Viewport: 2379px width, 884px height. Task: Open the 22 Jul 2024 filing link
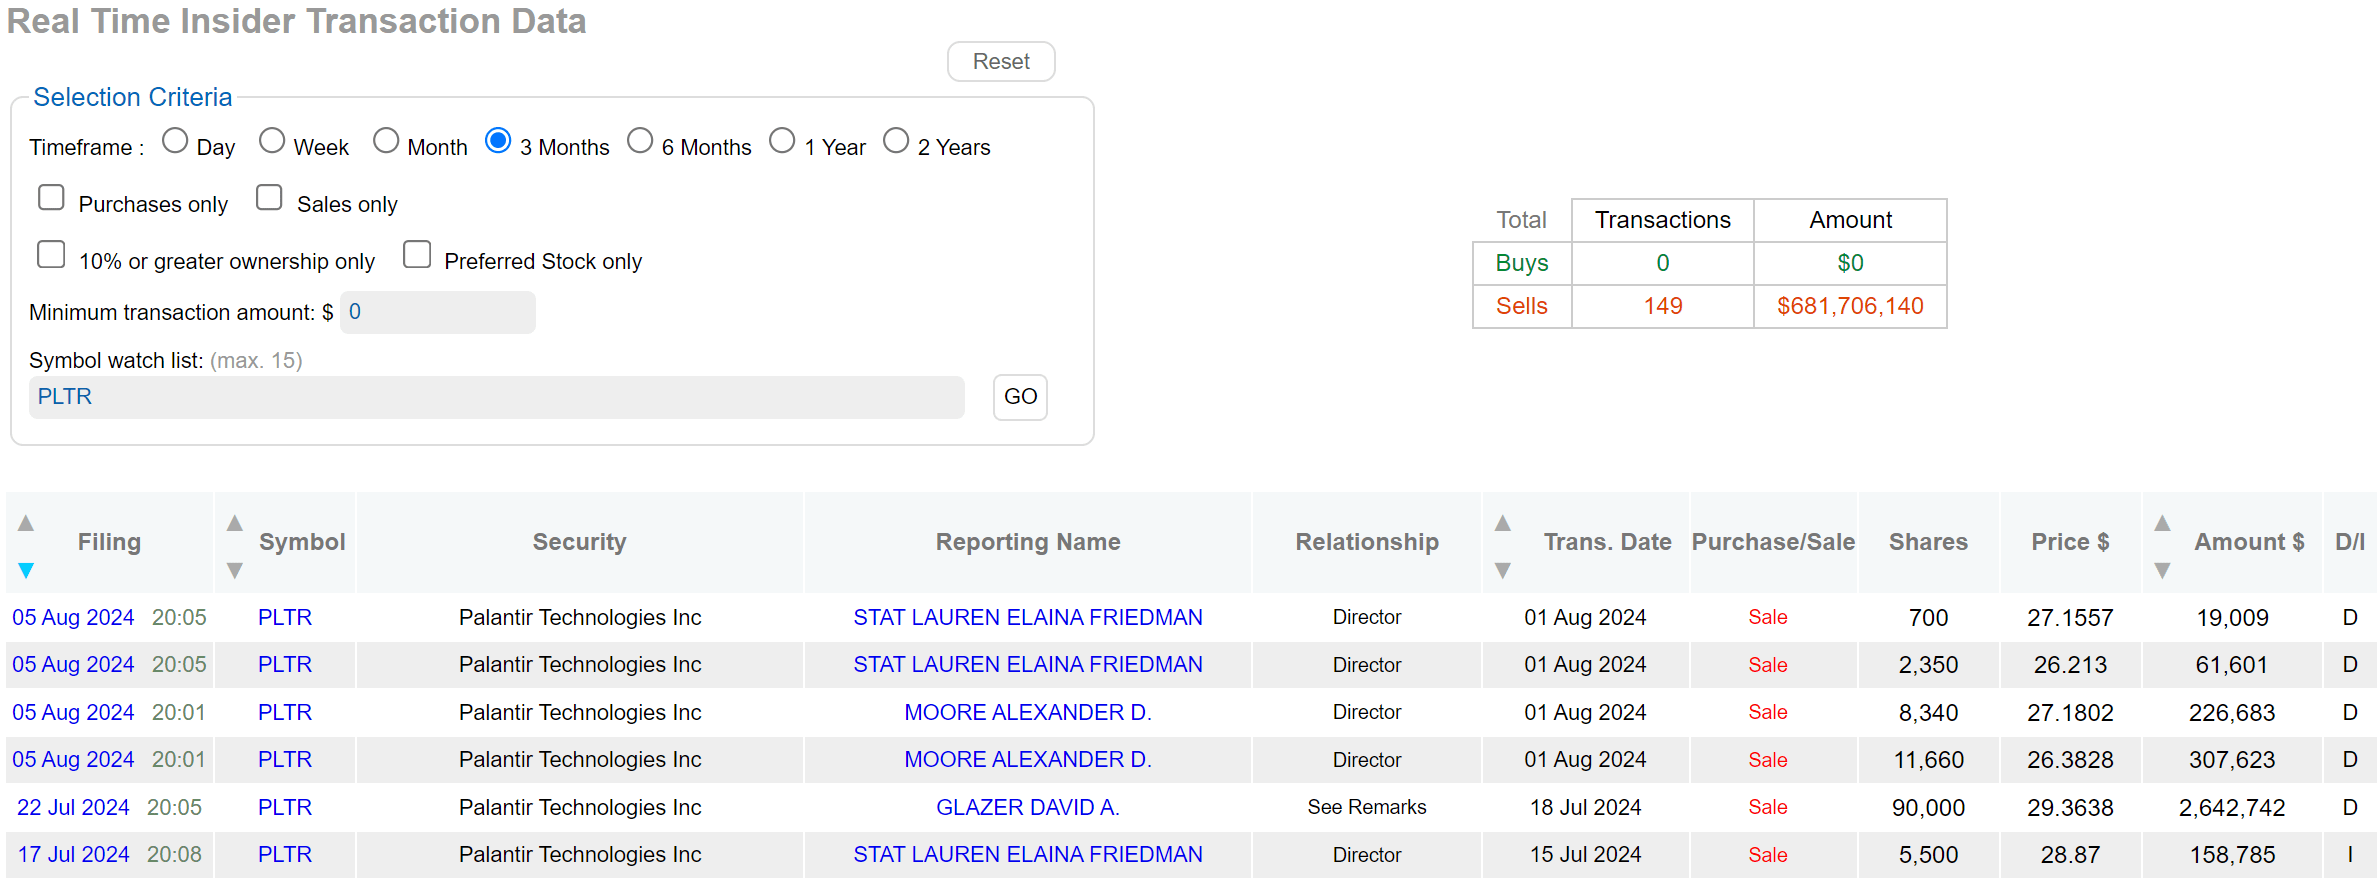[x=73, y=807]
